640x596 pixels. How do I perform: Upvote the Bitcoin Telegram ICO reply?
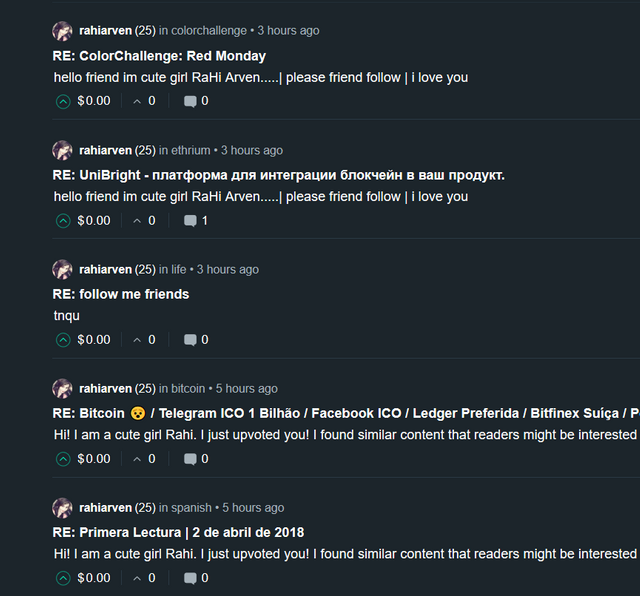point(63,459)
